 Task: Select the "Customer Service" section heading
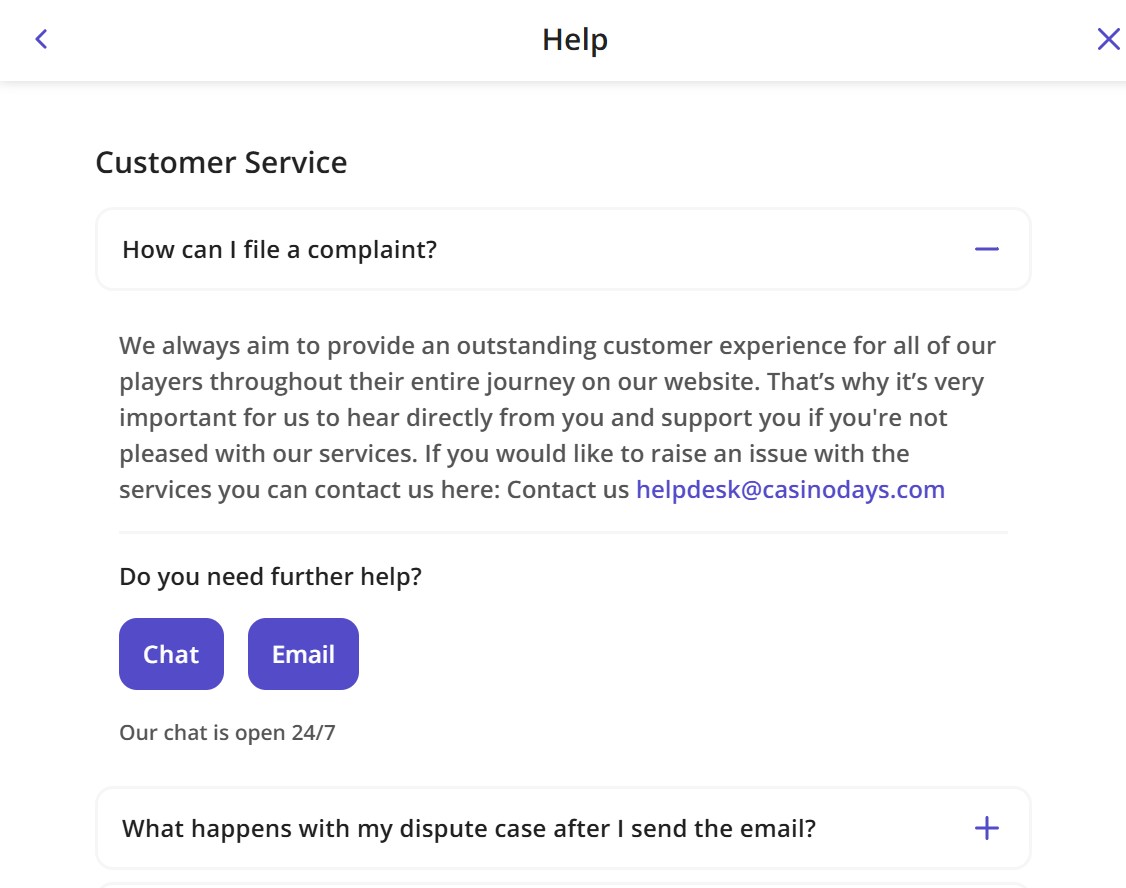pos(221,162)
